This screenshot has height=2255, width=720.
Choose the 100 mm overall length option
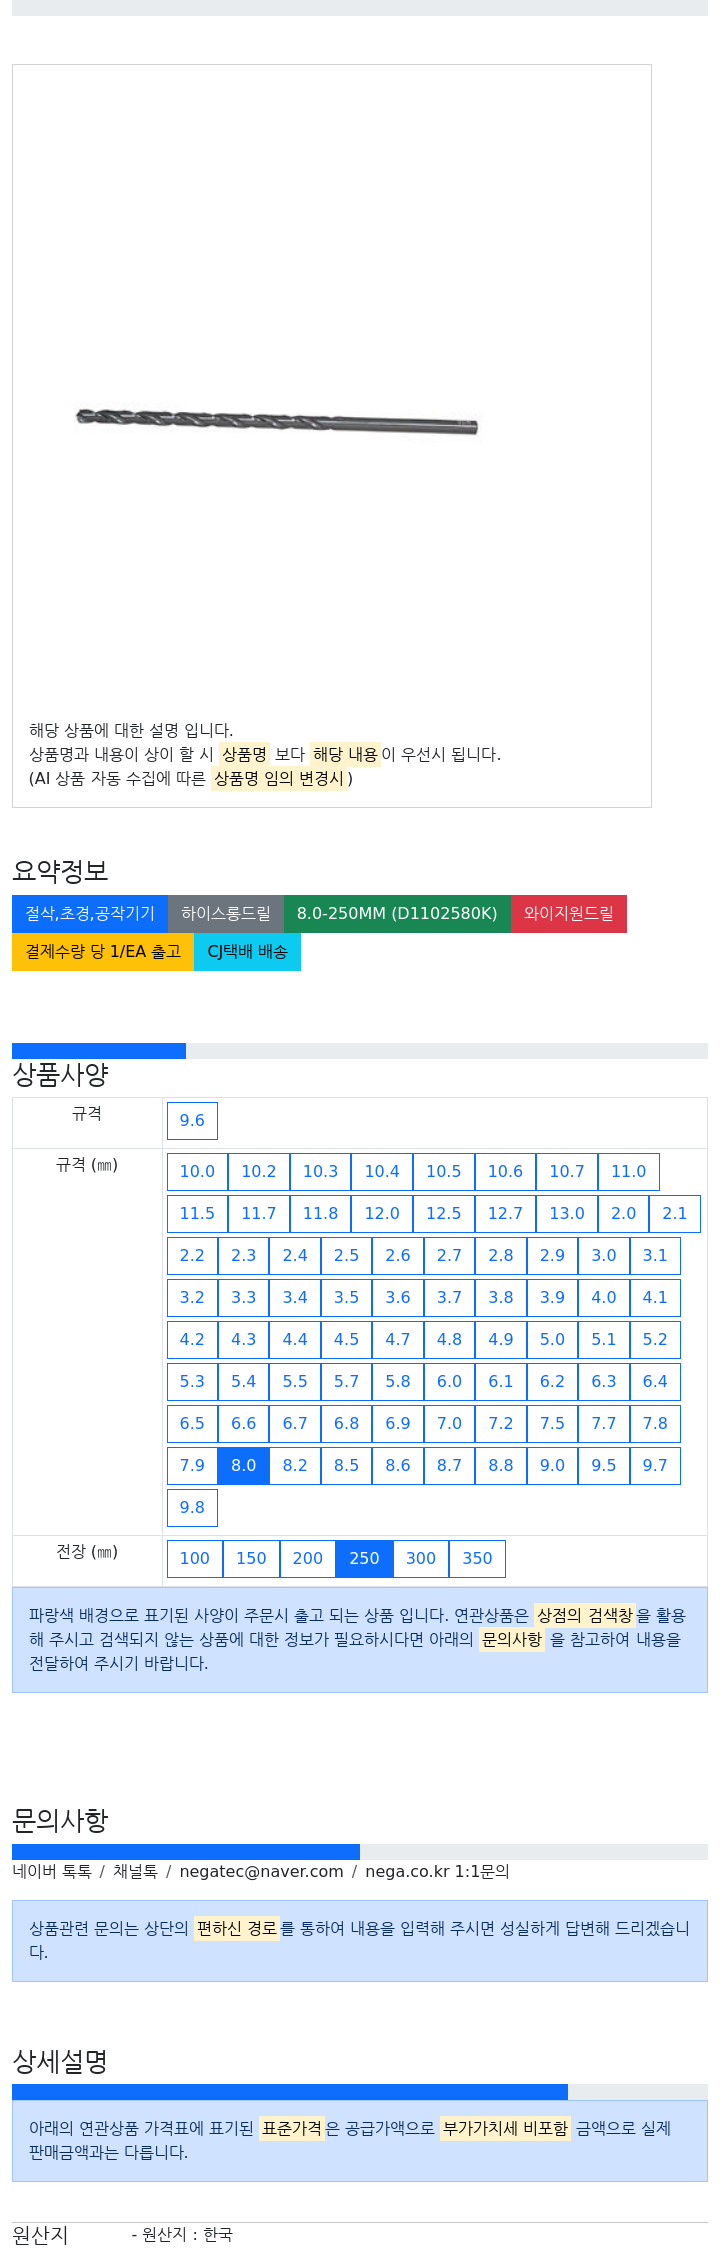[195, 1559]
